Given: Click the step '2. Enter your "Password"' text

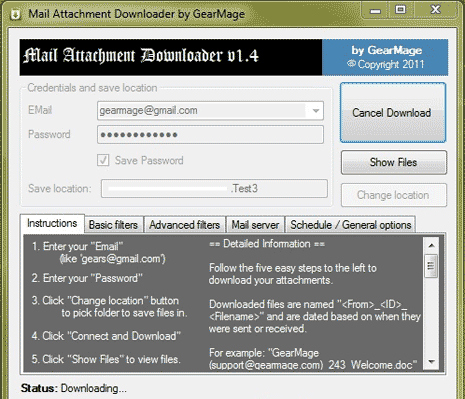Looking at the screenshot, I should pos(87,278).
